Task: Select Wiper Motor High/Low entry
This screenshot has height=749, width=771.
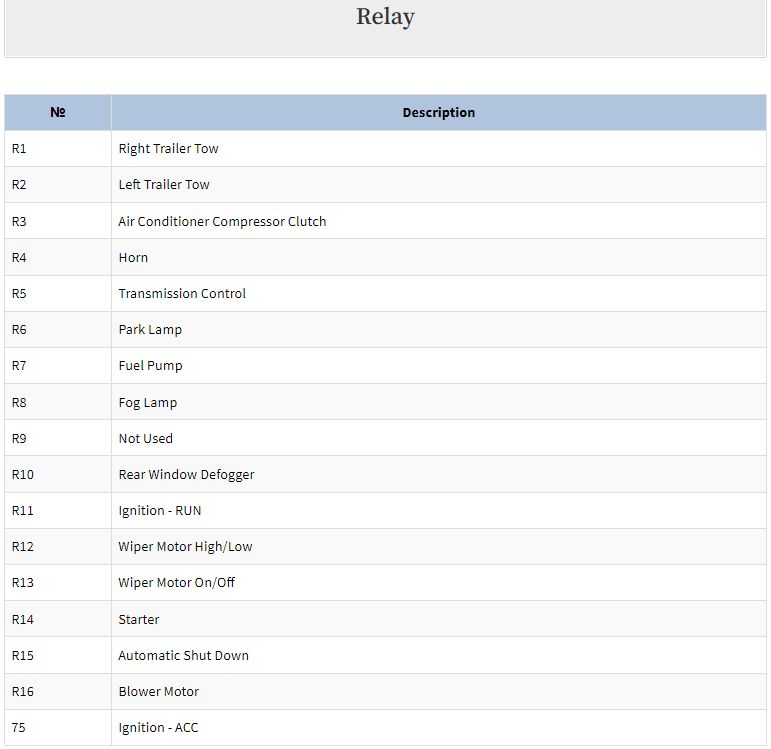Action: (x=185, y=546)
